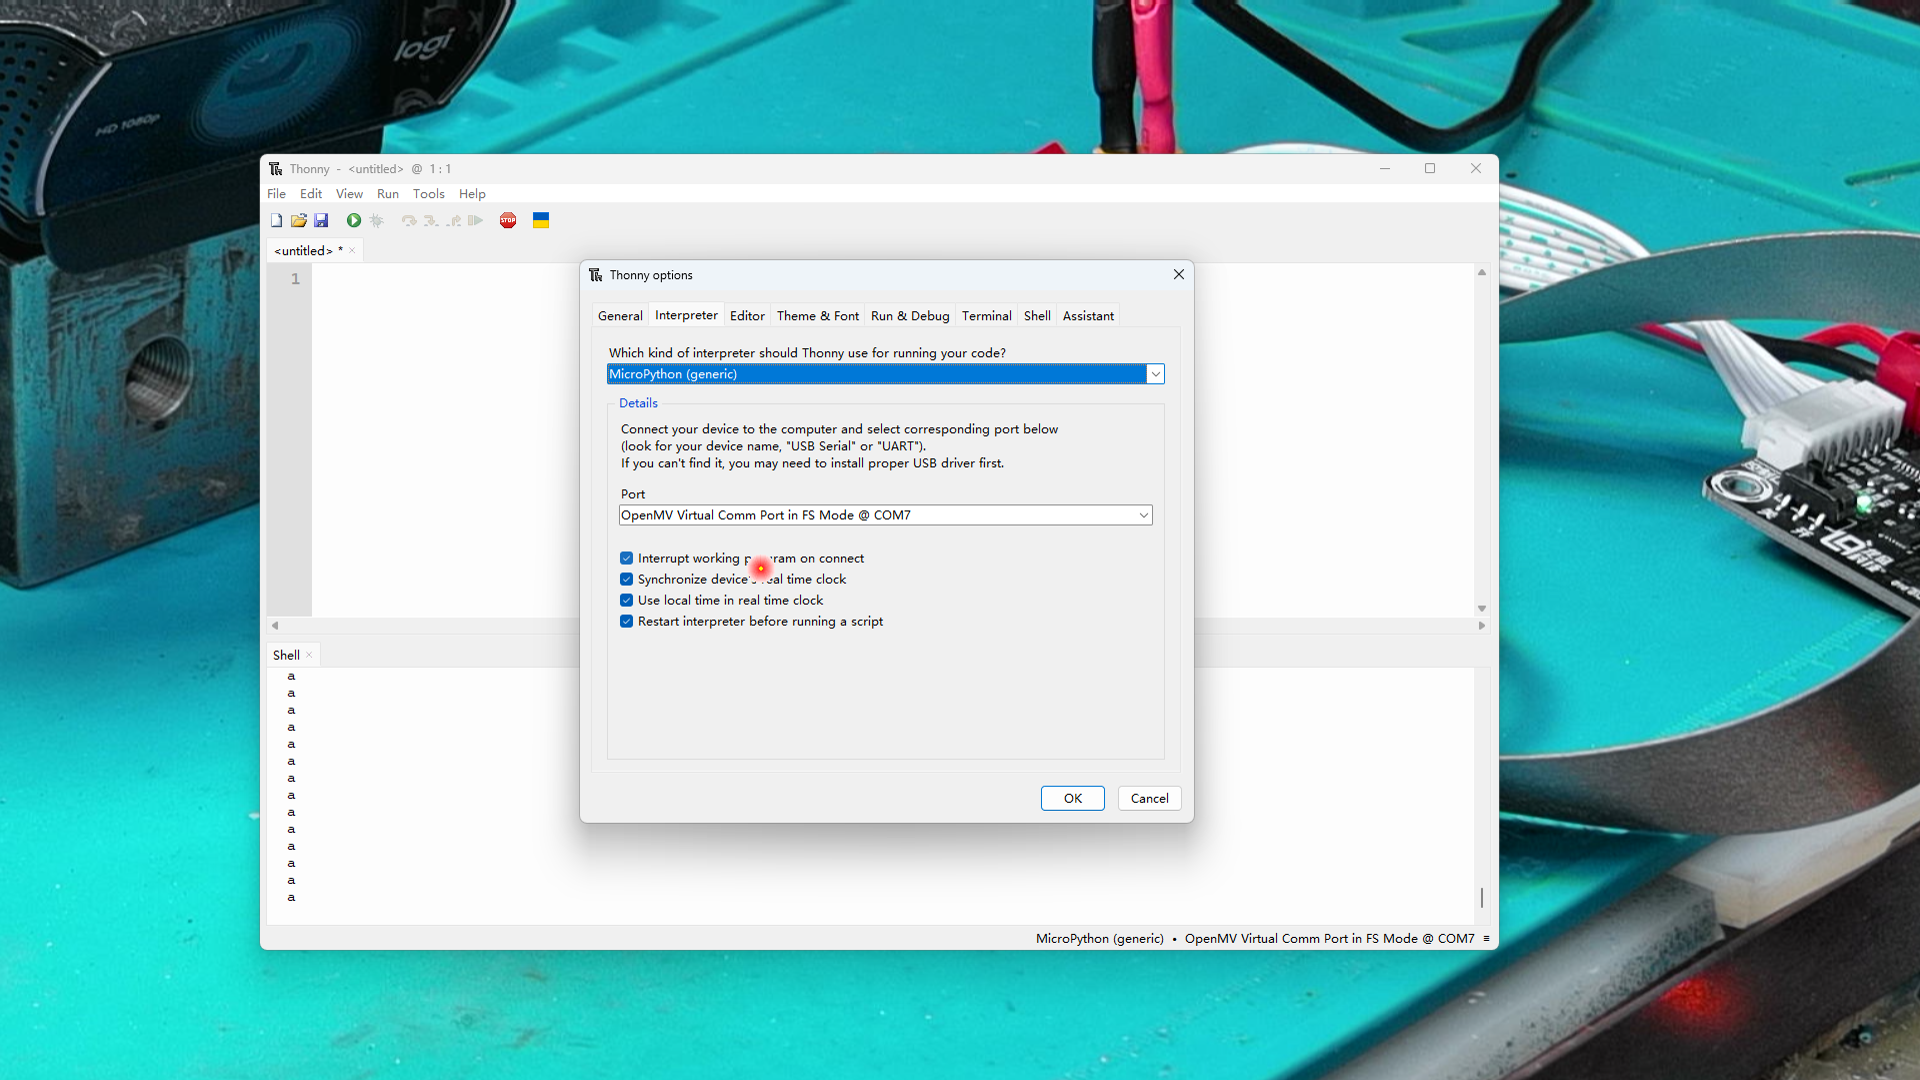Open the Tools menu
The width and height of the screenshot is (1920, 1080).
tap(428, 194)
